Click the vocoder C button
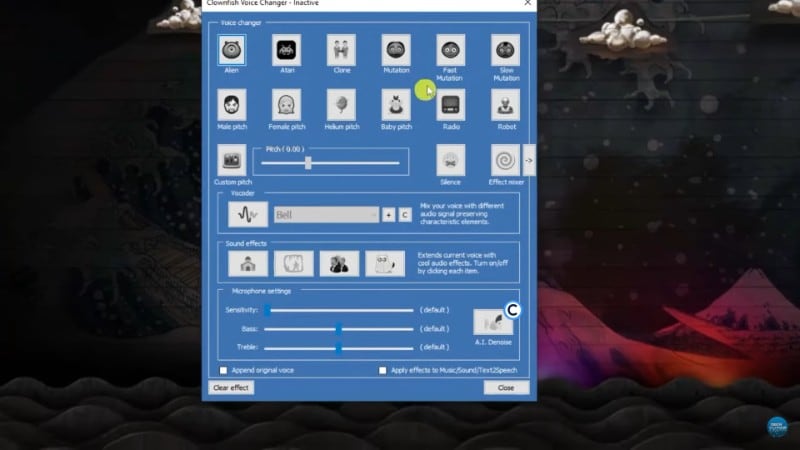 pos(405,215)
